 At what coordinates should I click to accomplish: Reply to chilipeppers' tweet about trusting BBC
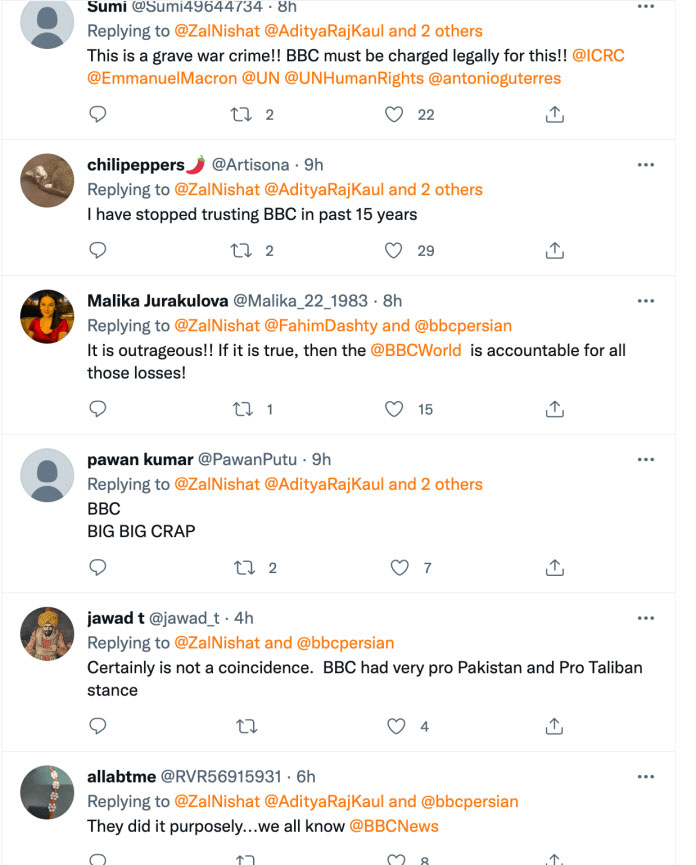[97, 250]
